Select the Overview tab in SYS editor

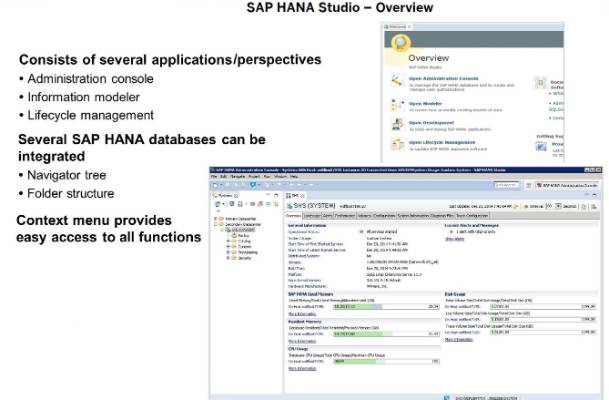click(x=293, y=216)
